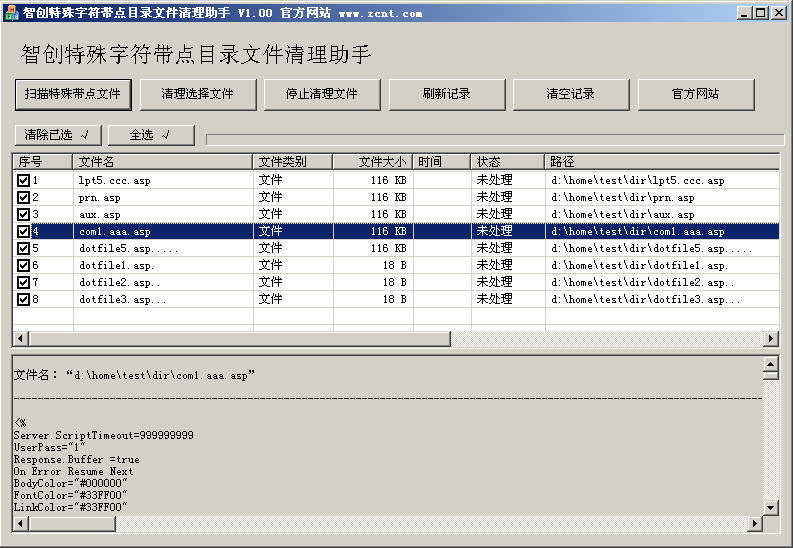This screenshot has width=794, height=548.
Task: Click Server.ScriptTimeout line in preview
Action: coord(103,436)
